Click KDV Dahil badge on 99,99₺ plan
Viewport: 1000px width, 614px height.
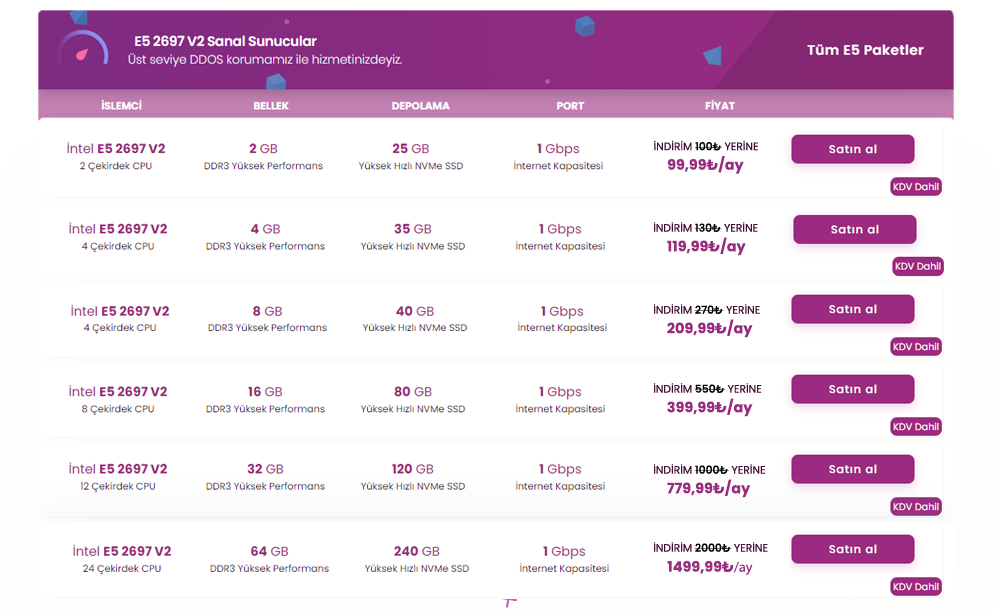coord(916,186)
